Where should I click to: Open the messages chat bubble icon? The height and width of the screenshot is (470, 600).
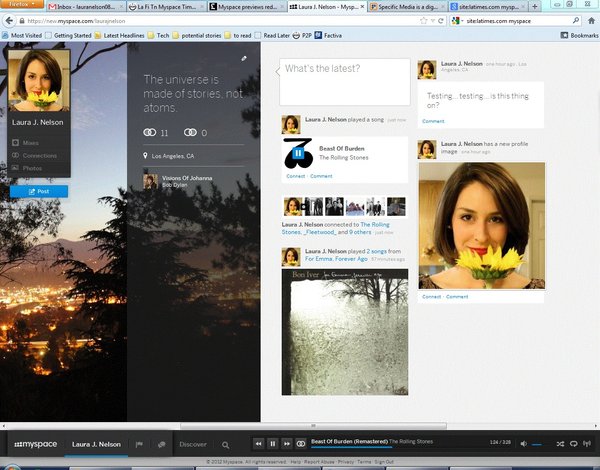(x=161, y=444)
